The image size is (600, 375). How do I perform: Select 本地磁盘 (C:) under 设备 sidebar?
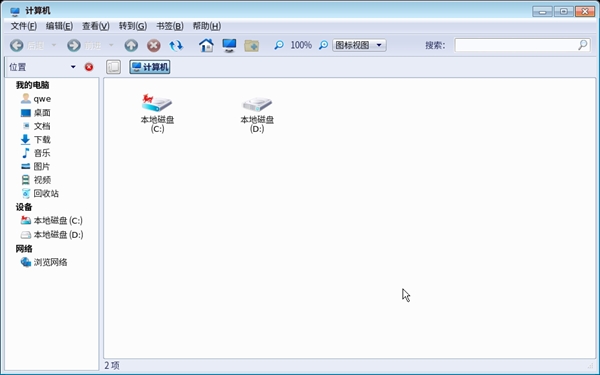52,220
